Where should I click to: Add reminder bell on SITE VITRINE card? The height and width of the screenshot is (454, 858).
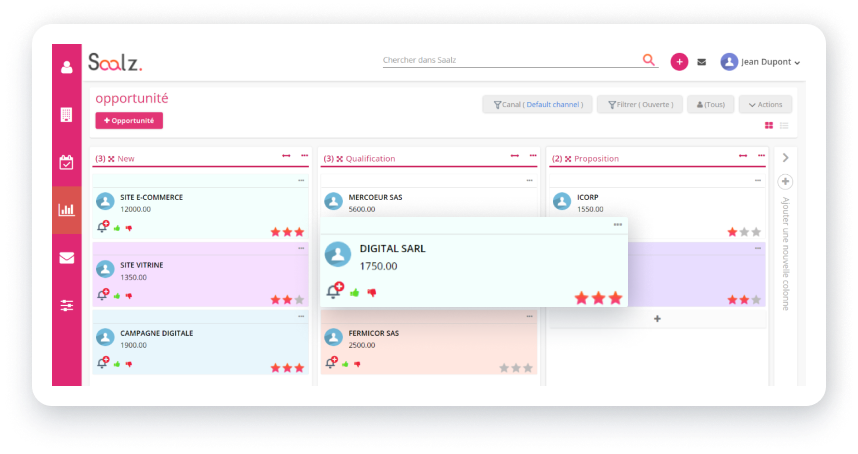coord(102,294)
